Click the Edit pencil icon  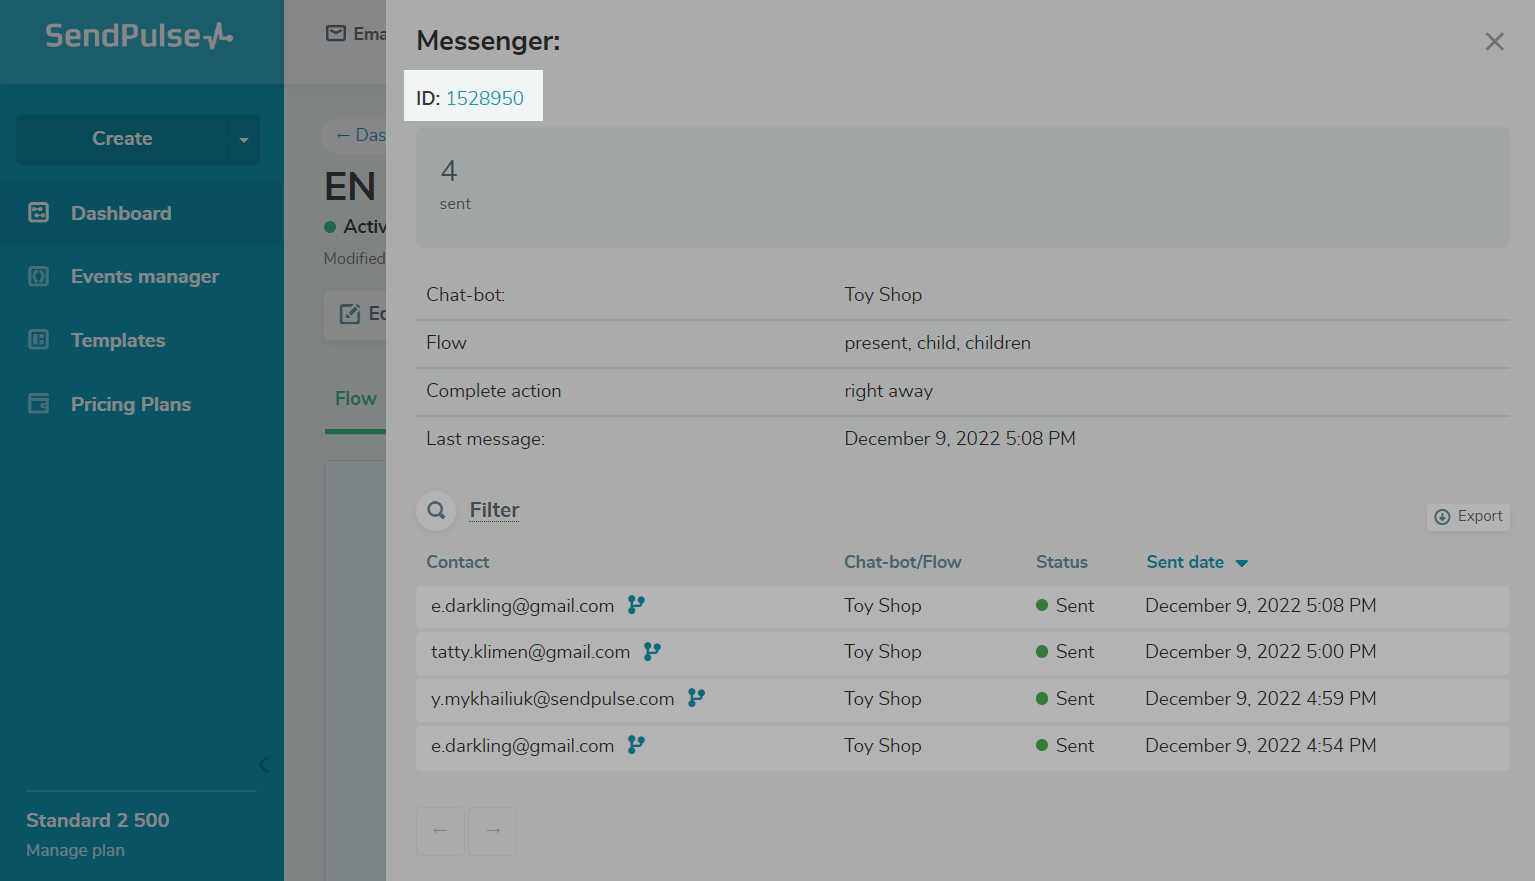tap(350, 314)
